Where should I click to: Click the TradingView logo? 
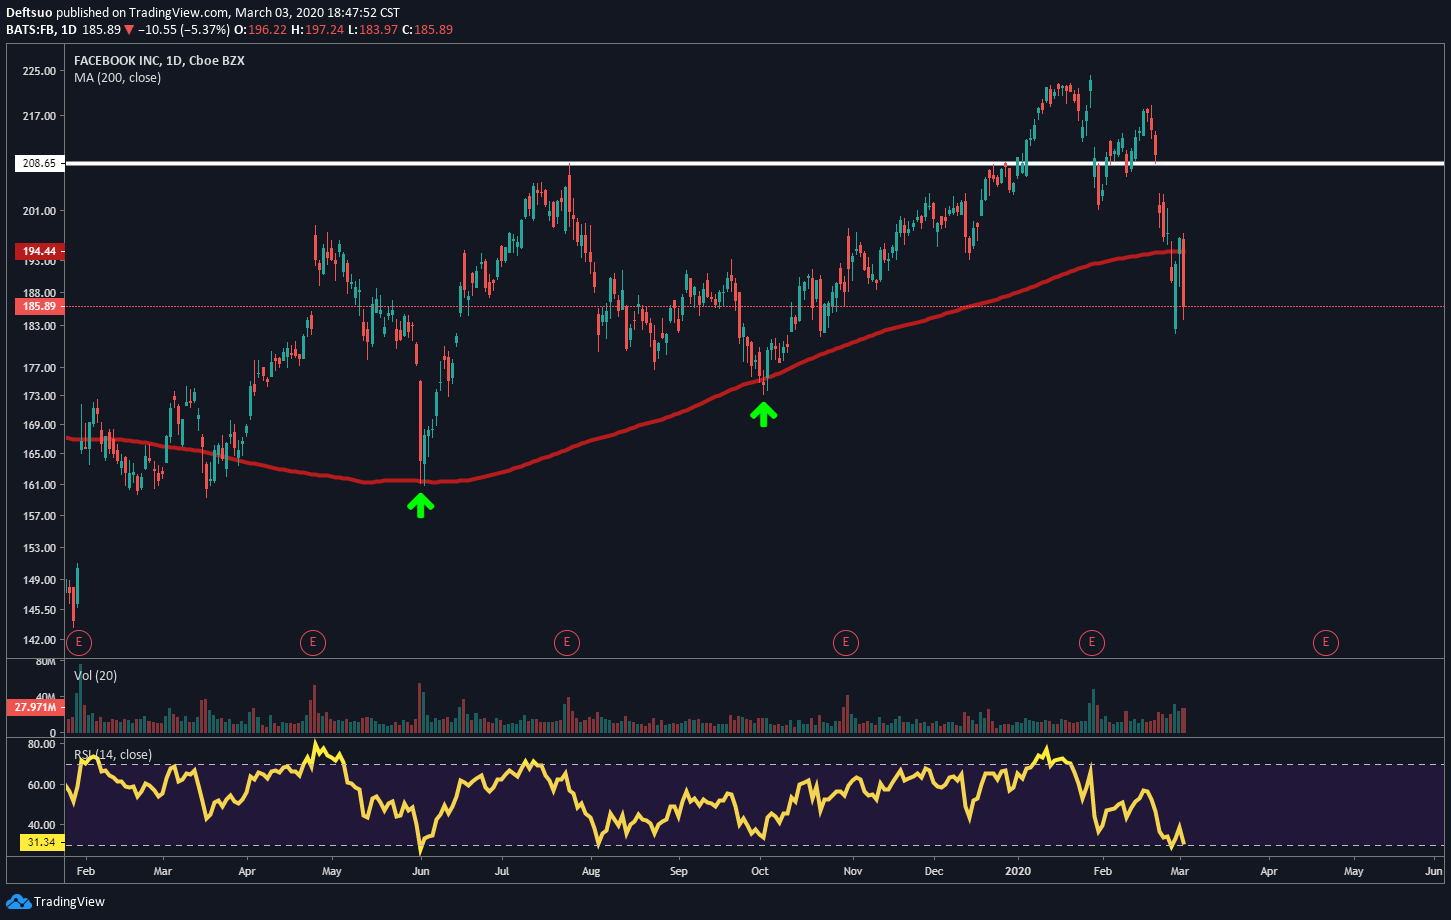tap(55, 902)
